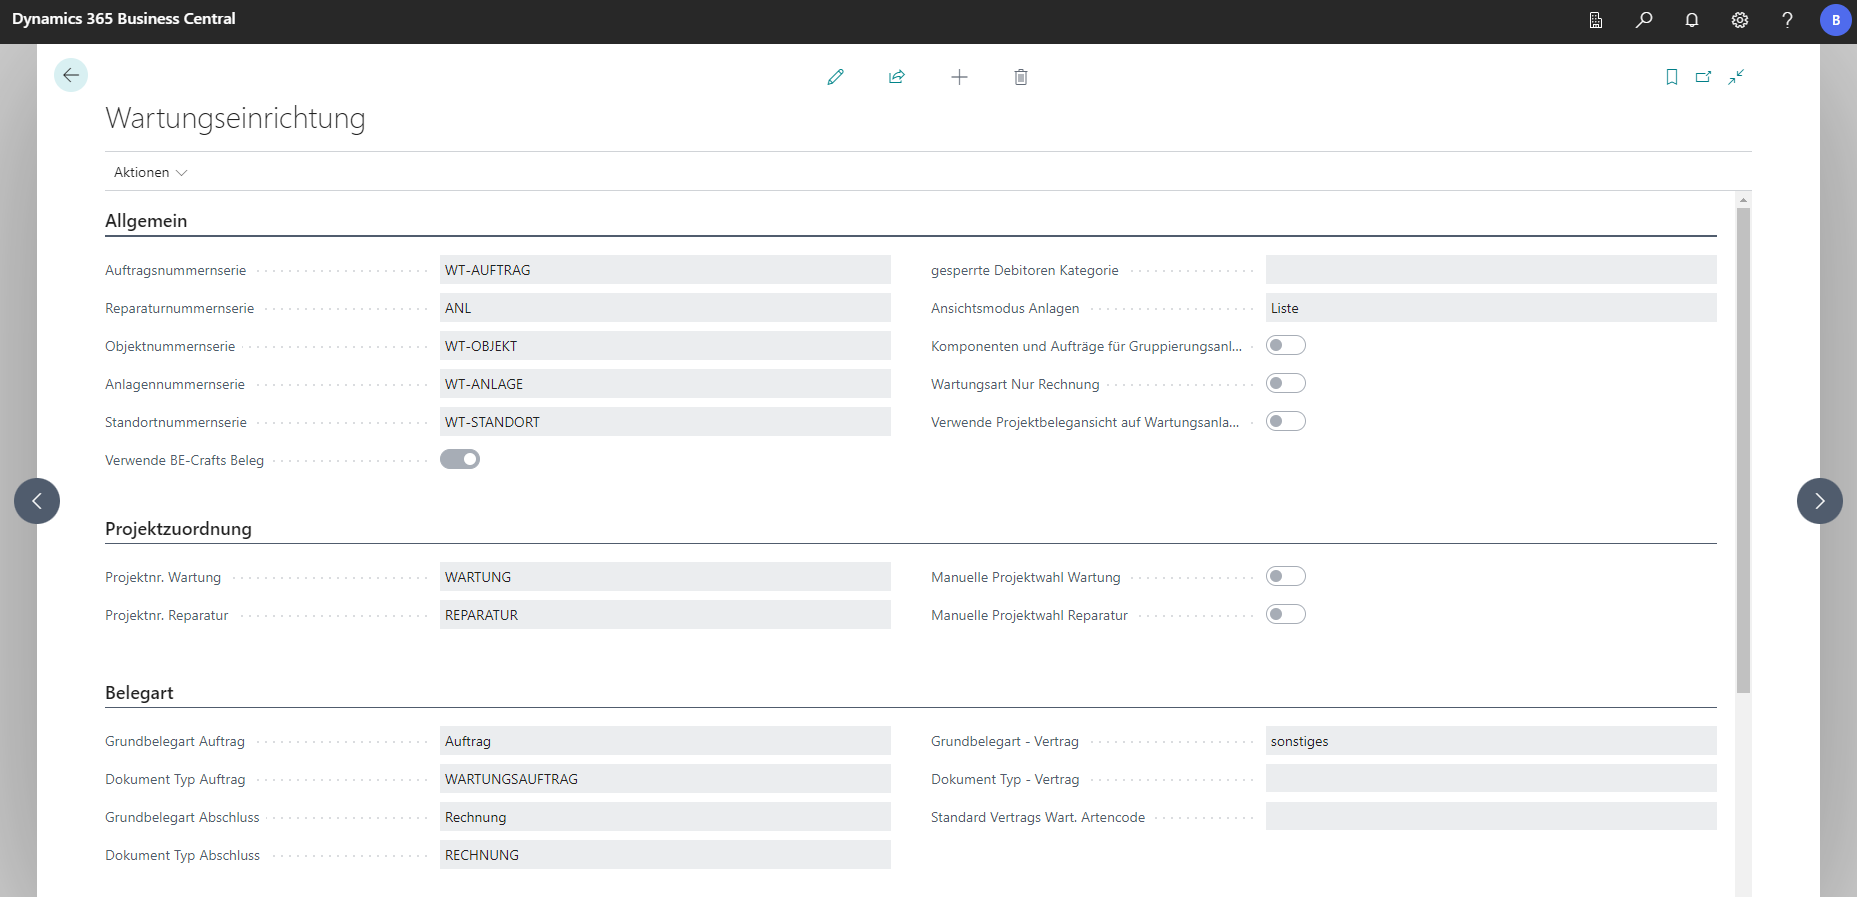Click scrollbar up arrow
The height and width of the screenshot is (897, 1857).
click(1743, 200)
